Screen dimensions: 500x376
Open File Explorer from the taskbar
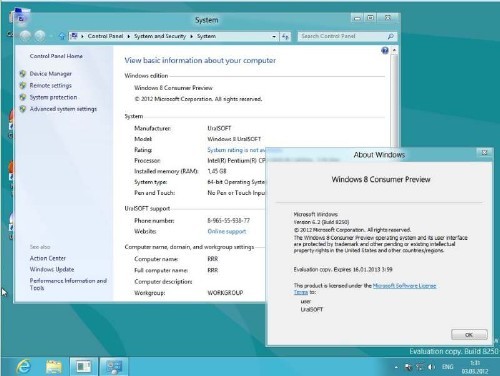tap(54, 367)
